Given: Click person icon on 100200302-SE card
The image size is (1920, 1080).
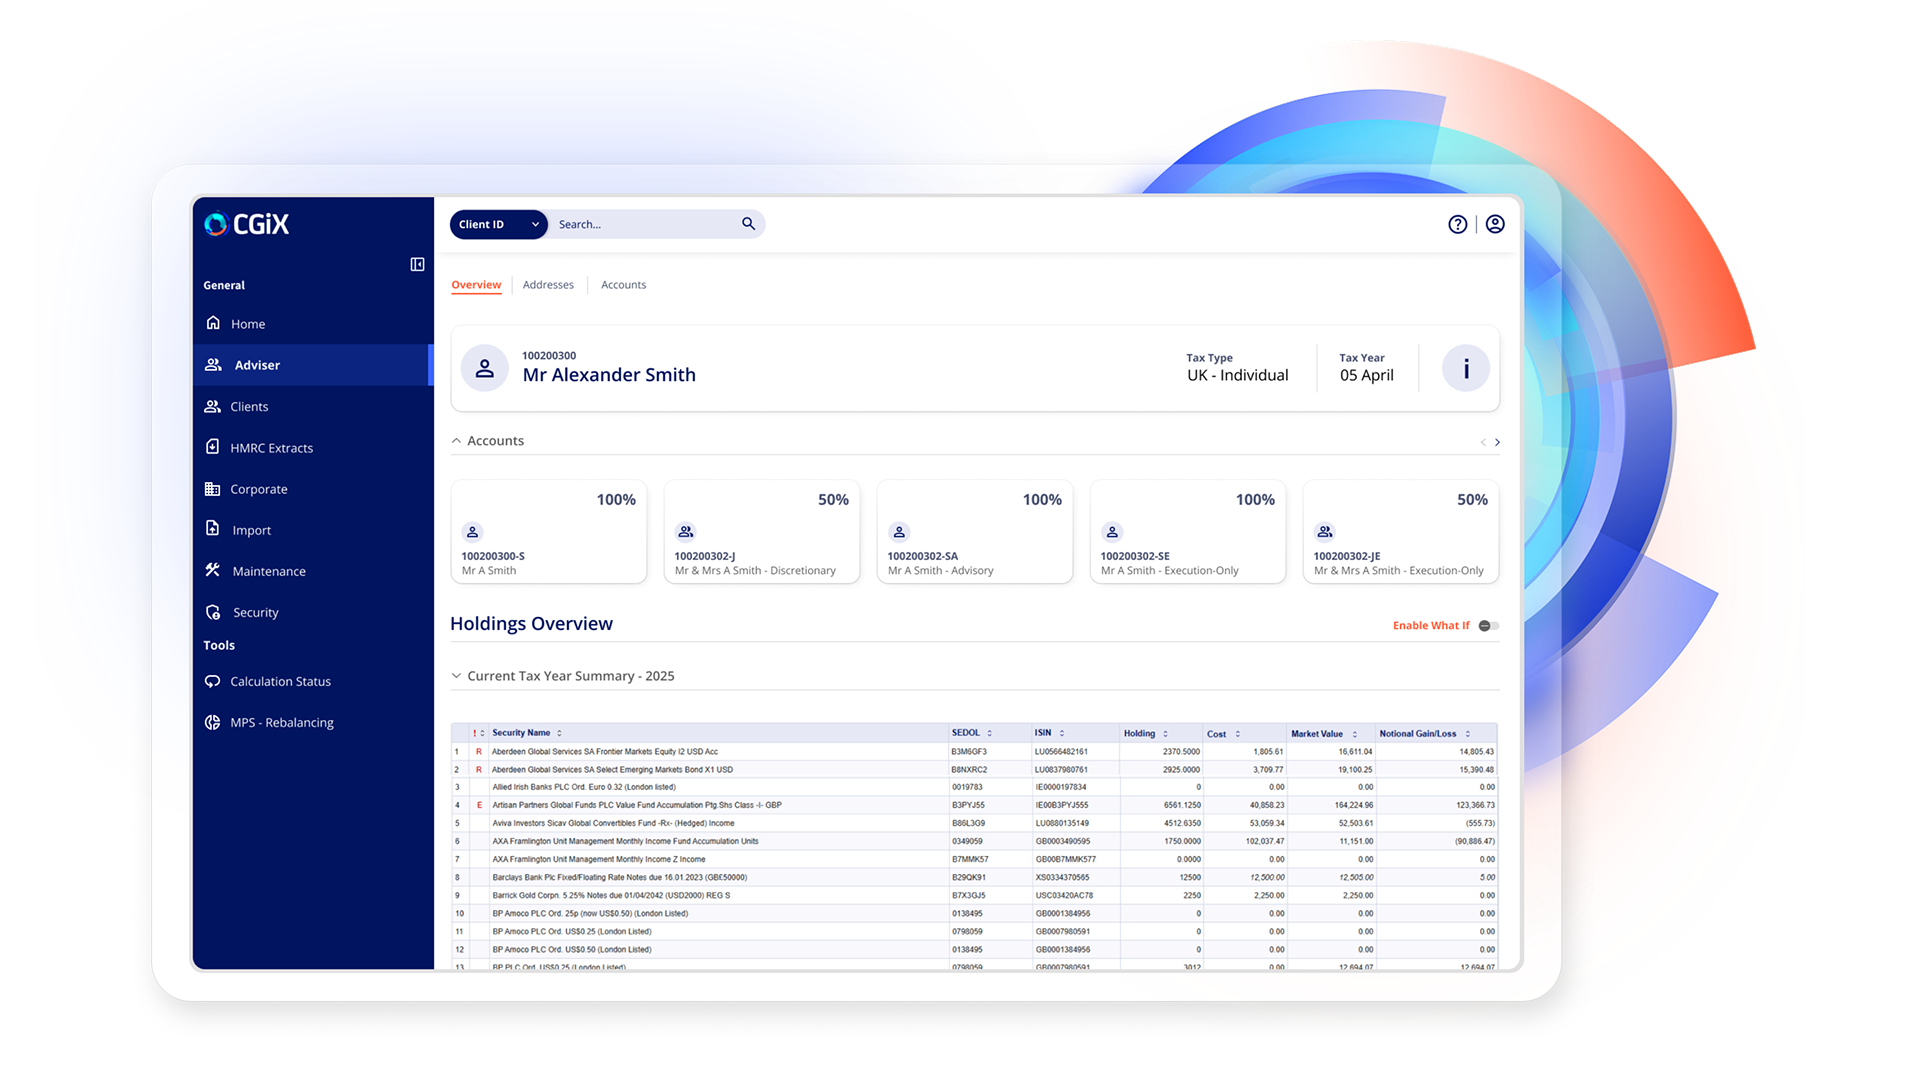Looking at the screenshot, I should click(x=1112, y=532).
